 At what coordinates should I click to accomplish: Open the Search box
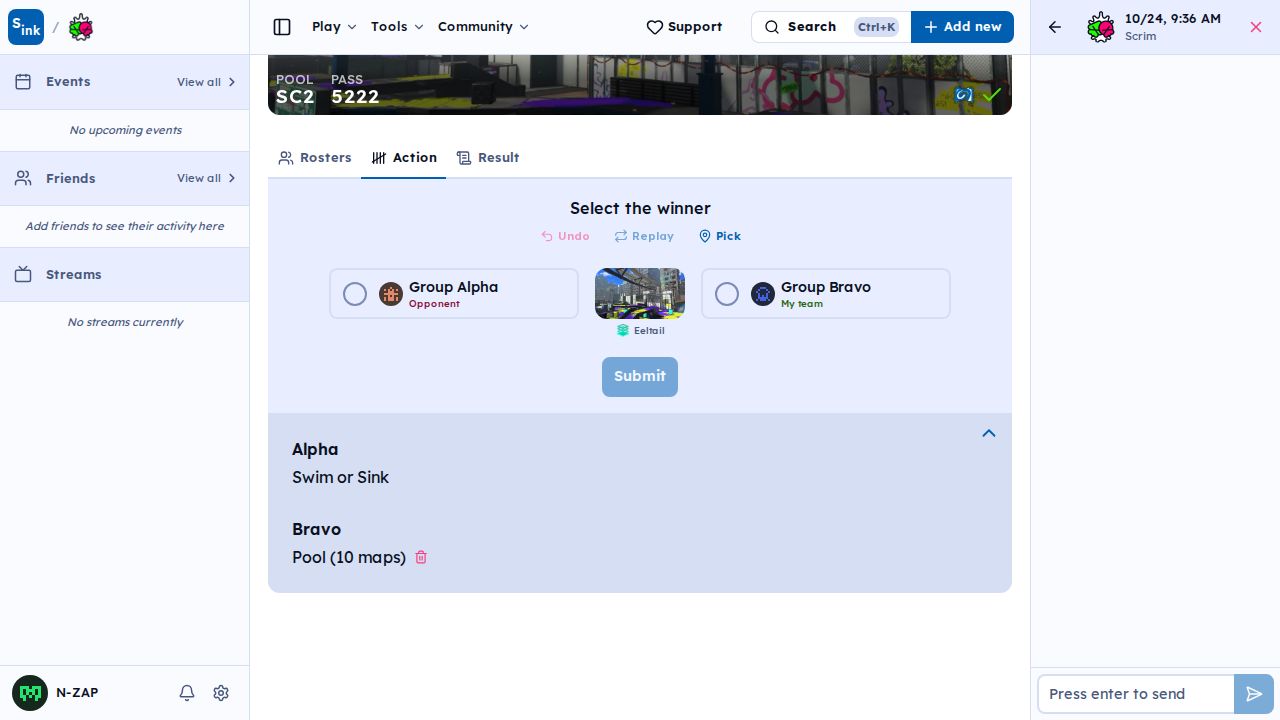click(x=831, y=27)
